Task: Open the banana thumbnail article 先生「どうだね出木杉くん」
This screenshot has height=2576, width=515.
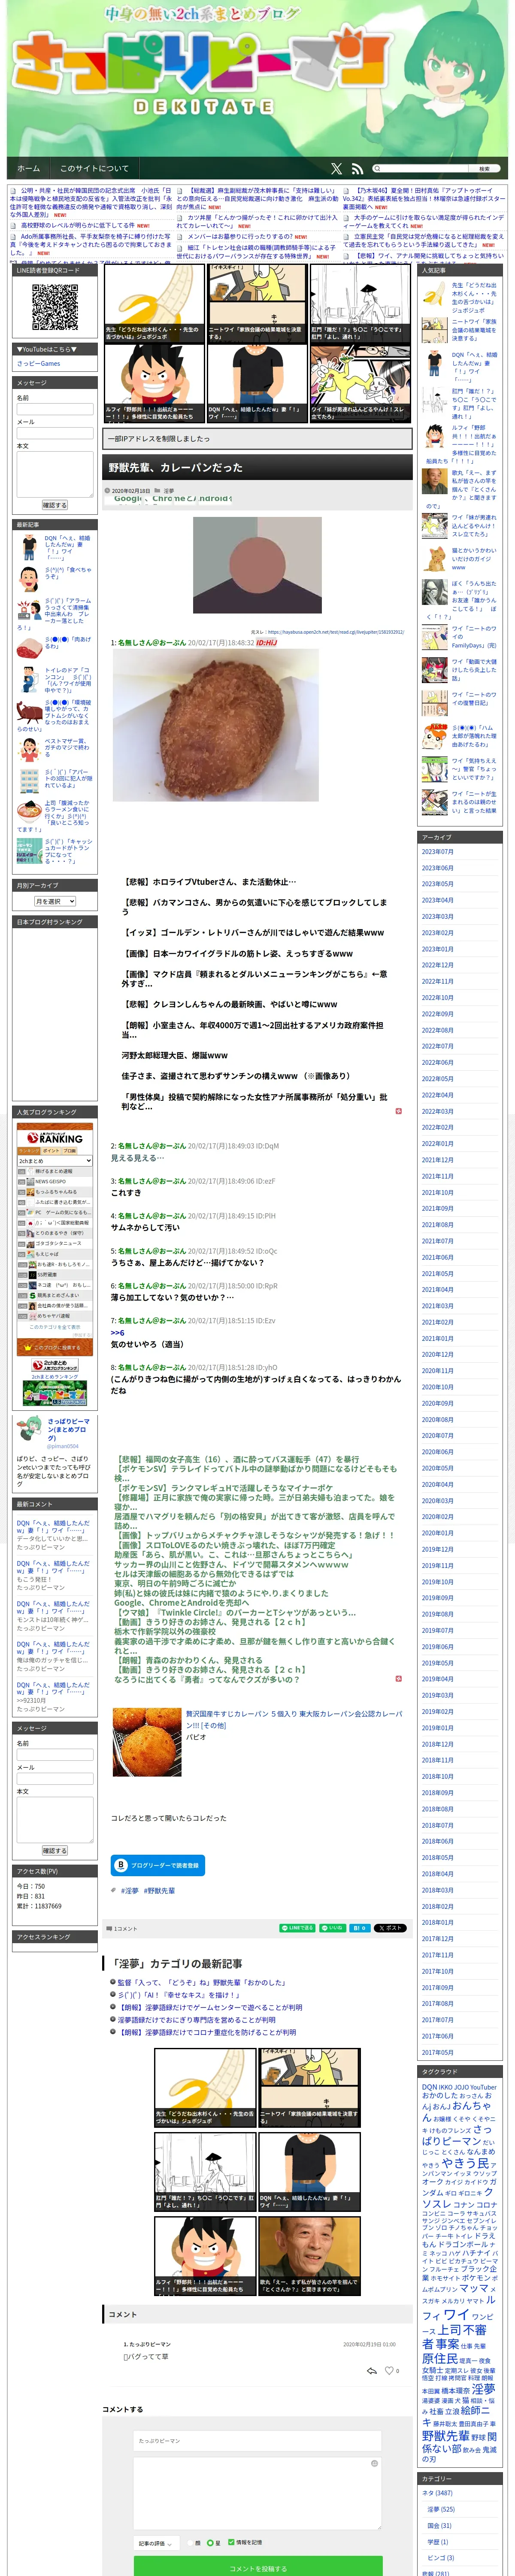Action: pos(154,304)
